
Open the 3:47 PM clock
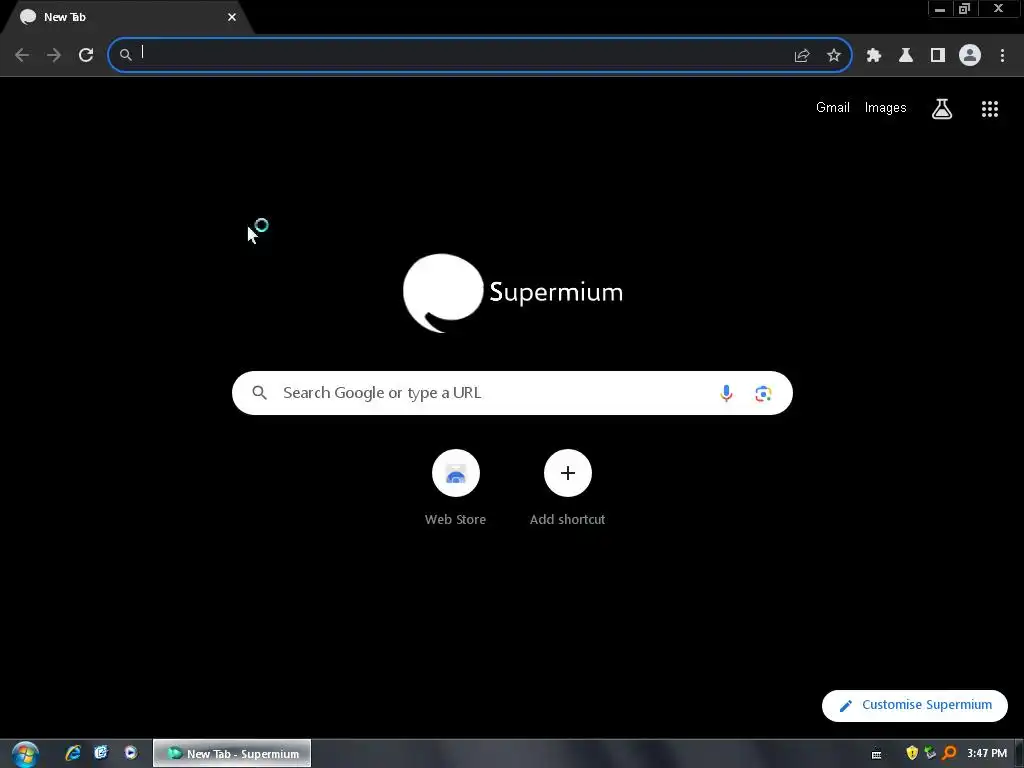[987, 754]
